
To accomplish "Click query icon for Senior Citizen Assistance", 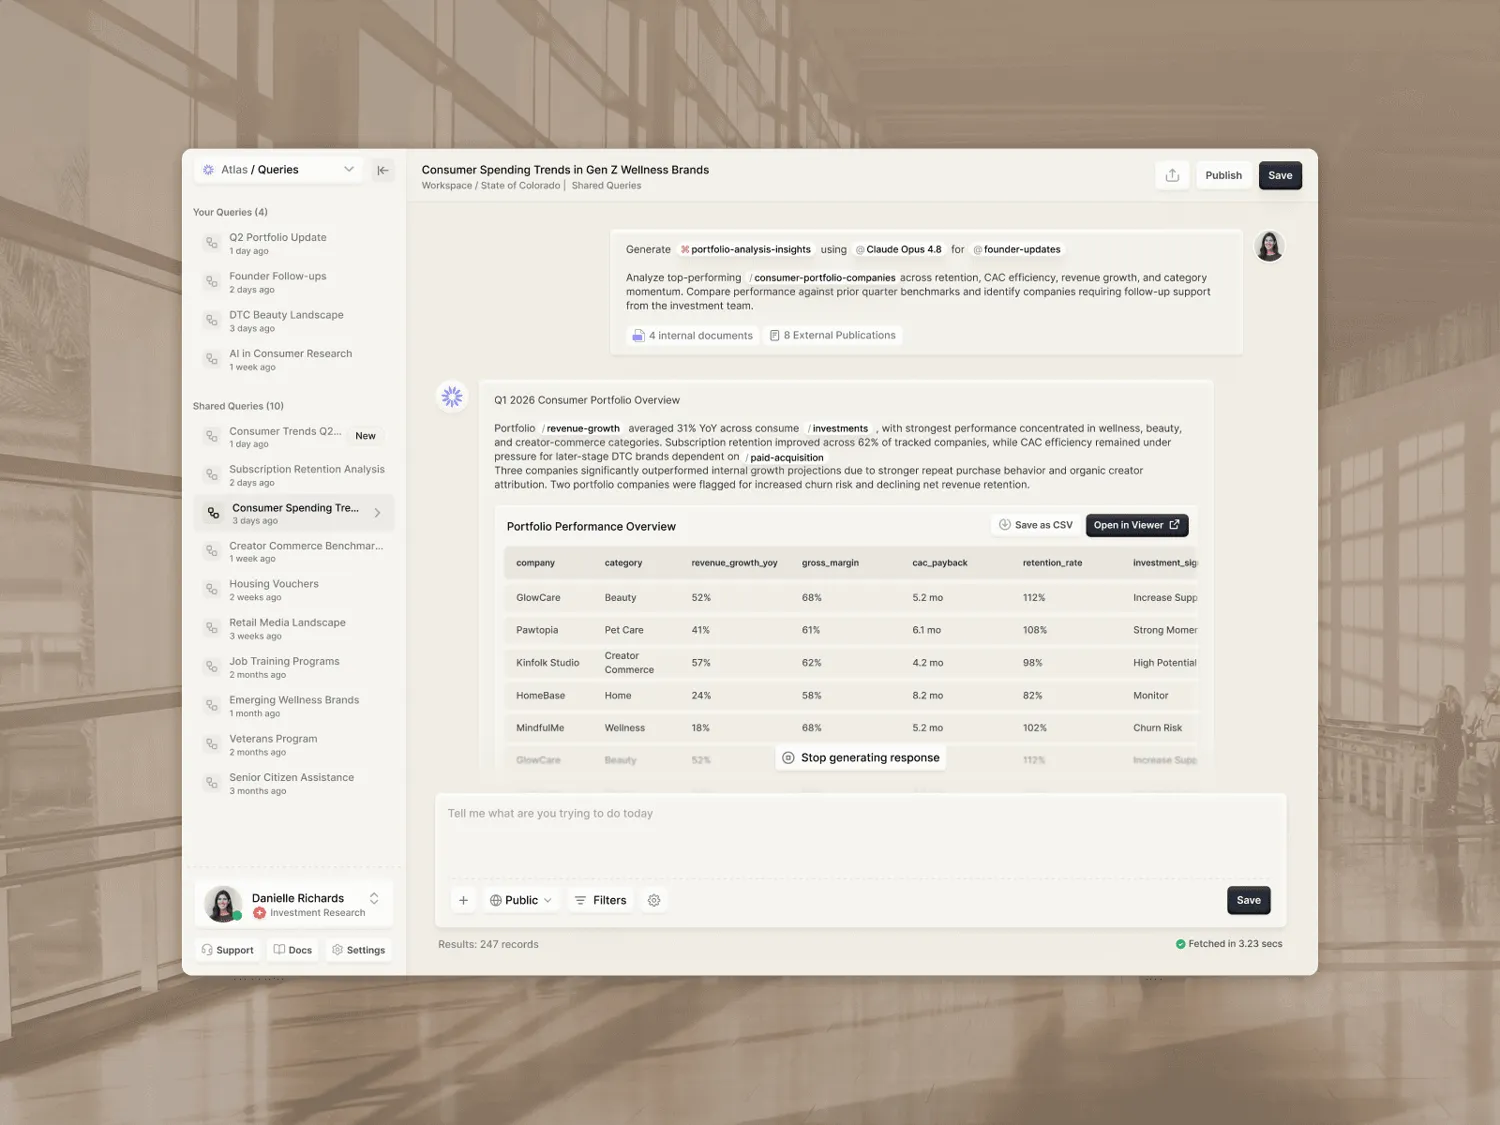I will point(211,783).
